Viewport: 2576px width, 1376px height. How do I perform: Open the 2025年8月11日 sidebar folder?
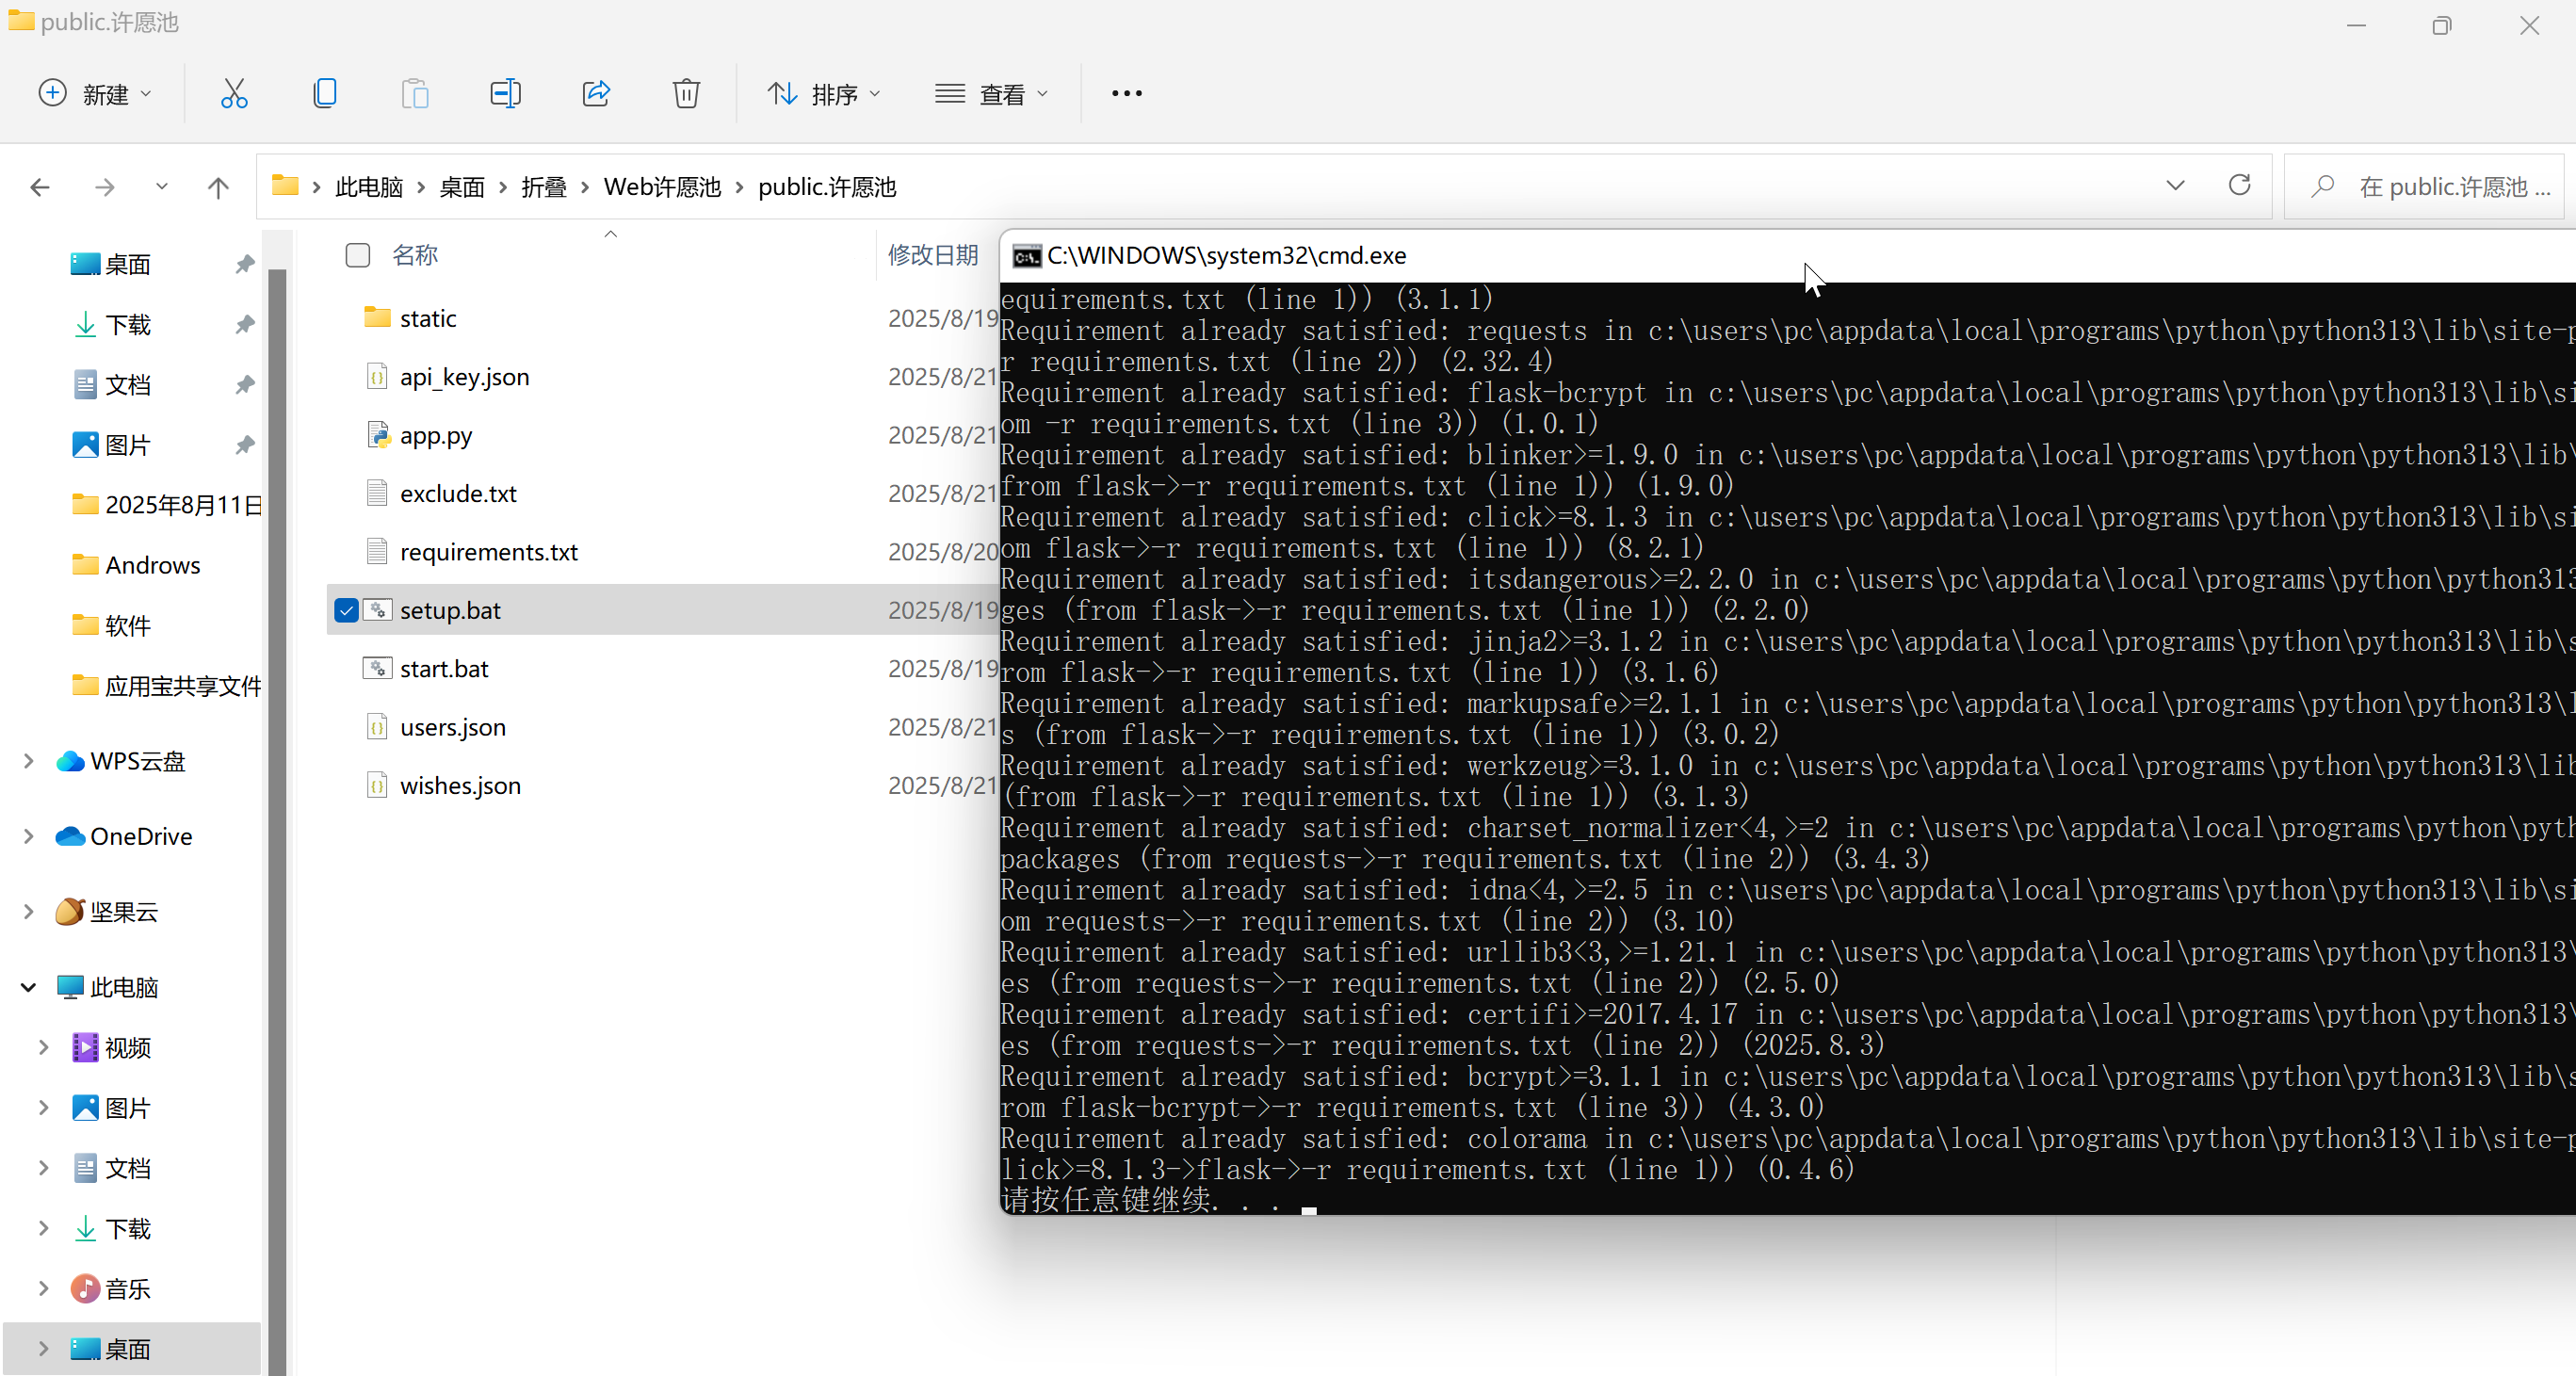(x=166, y=505)
